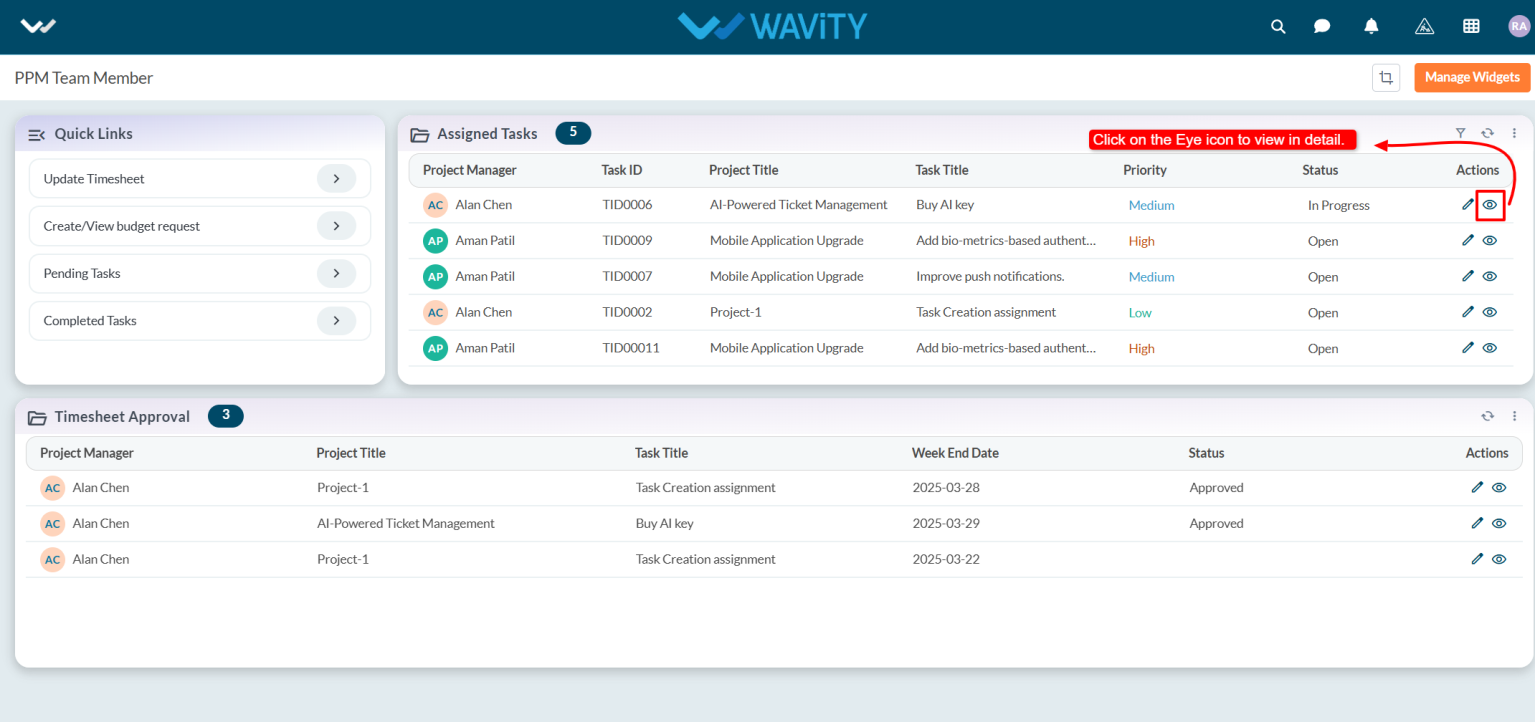
Task: Open the RA user avatar menu
Action: 1519,27
